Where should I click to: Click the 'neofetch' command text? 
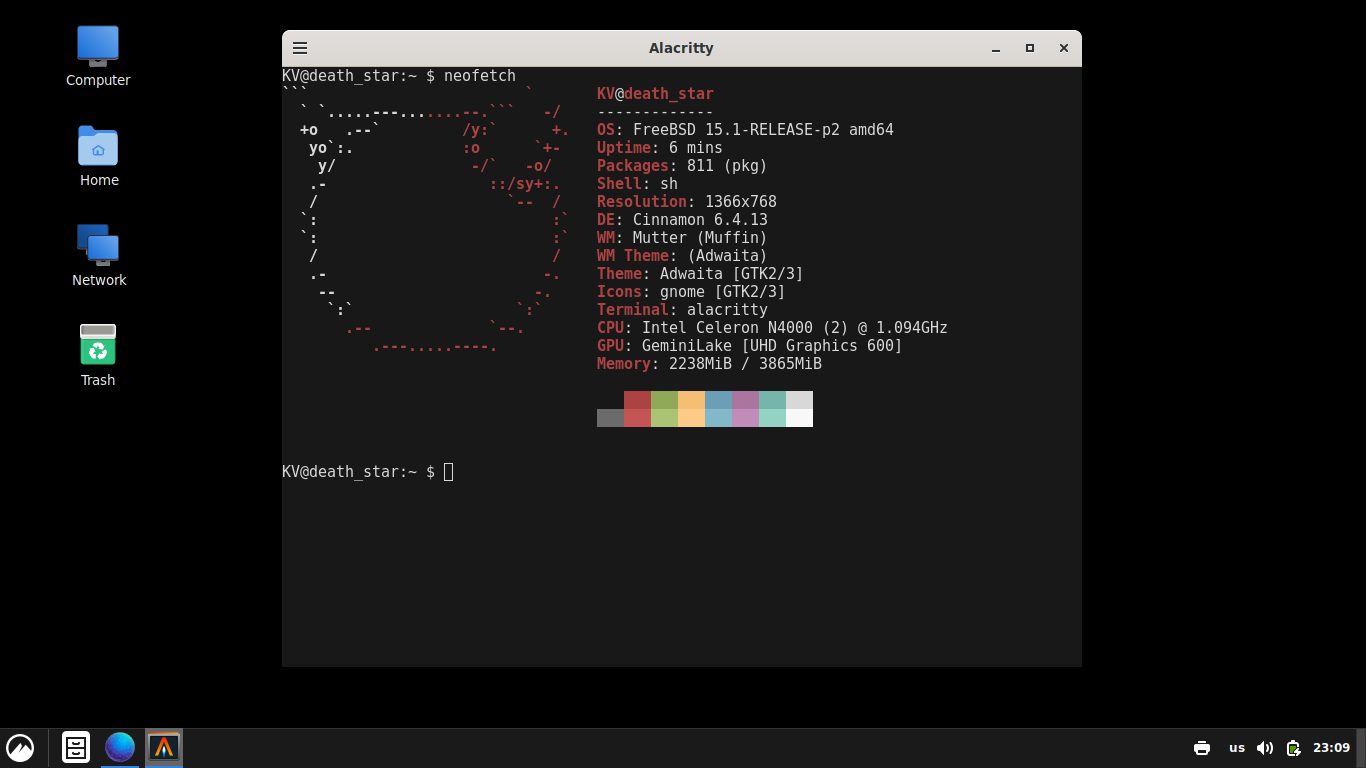480,75
